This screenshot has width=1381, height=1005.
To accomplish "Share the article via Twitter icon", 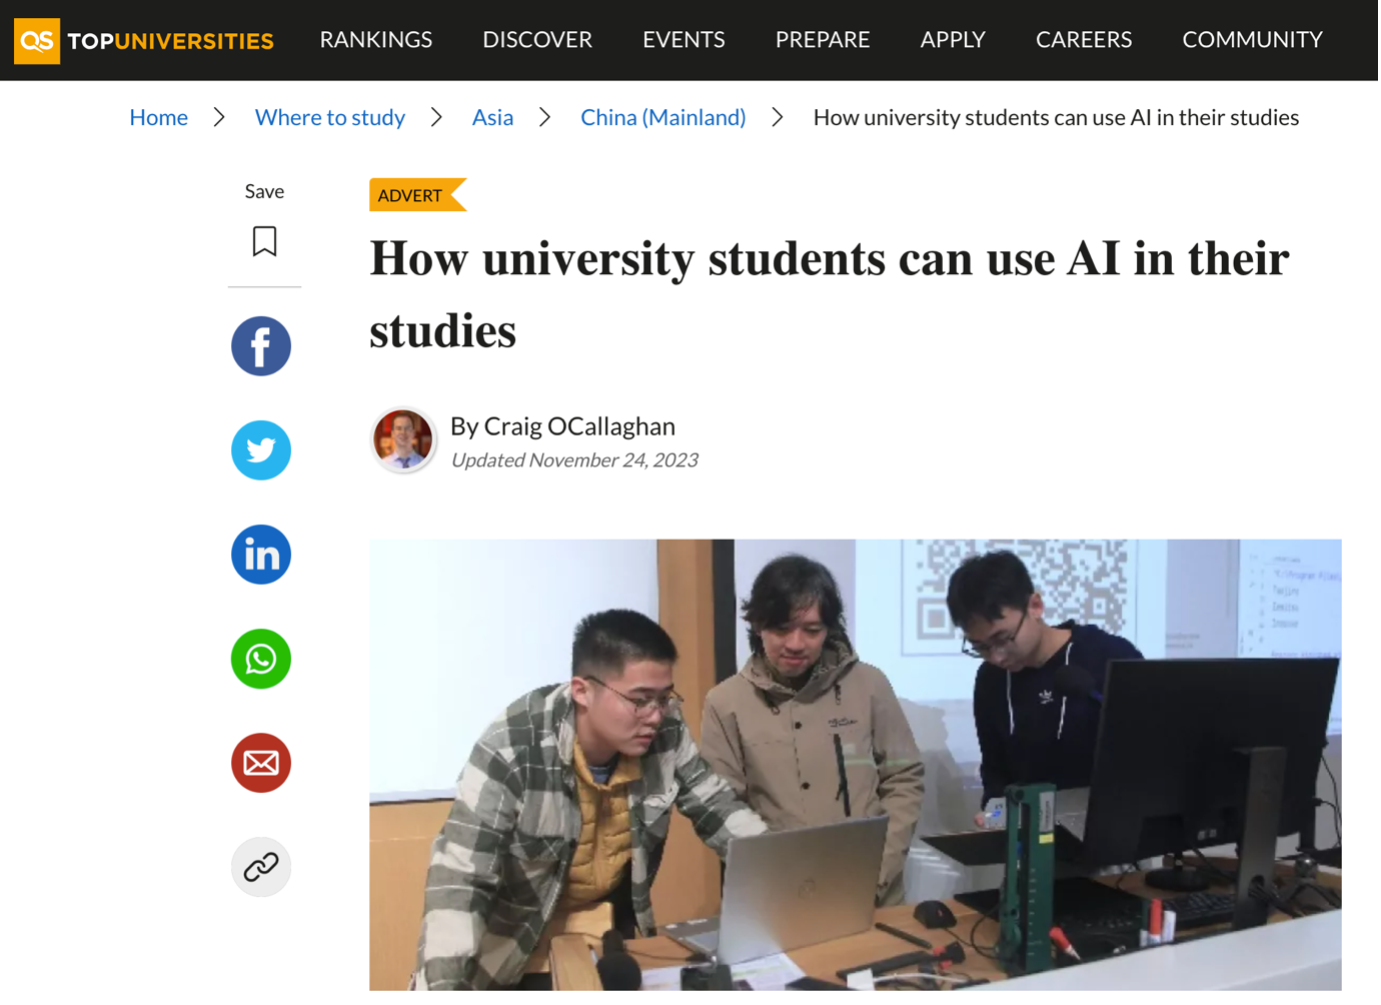I will point(261,451).
